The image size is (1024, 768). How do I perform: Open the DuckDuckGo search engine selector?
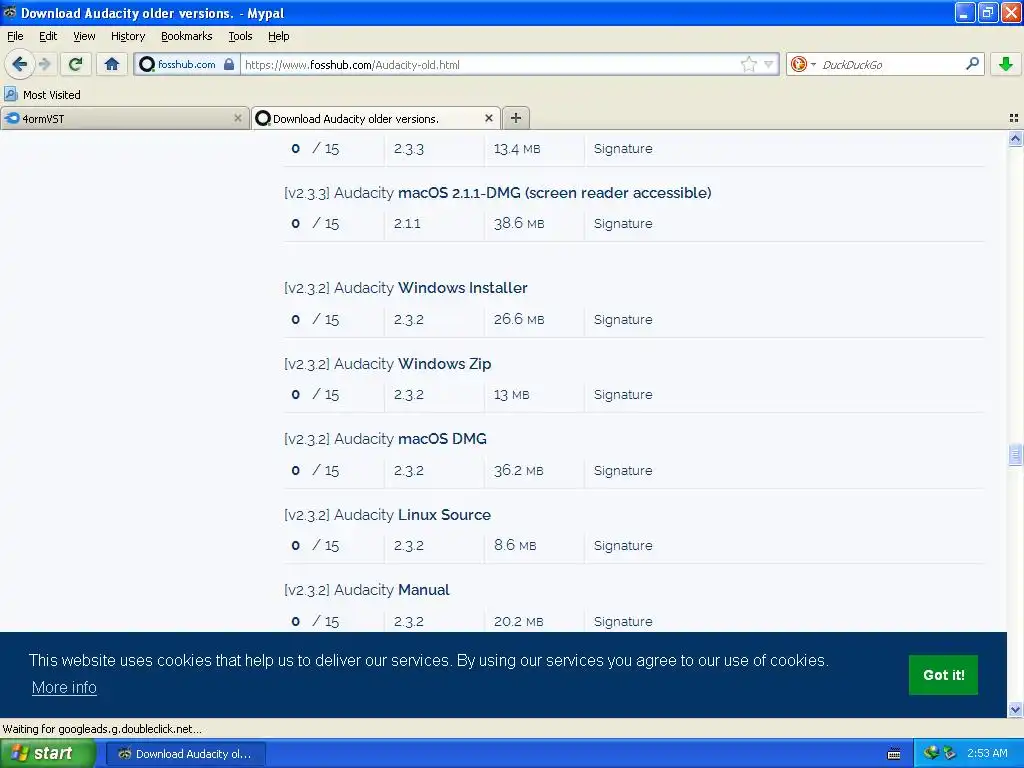coord(803,64)
